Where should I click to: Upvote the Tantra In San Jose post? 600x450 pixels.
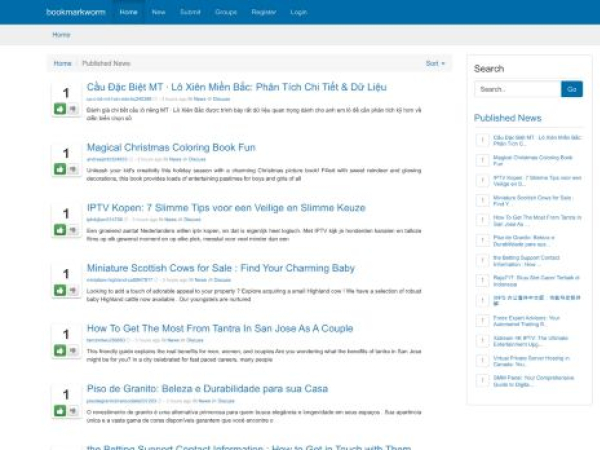pyautogui.click(x=60, y=350)
